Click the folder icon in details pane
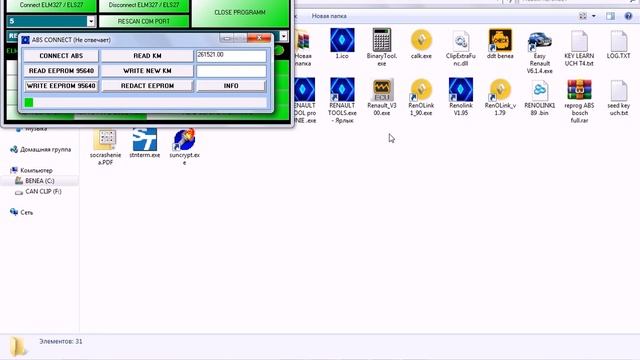The width and height of the screenshot is (640, 360). [x=18, y=347]
